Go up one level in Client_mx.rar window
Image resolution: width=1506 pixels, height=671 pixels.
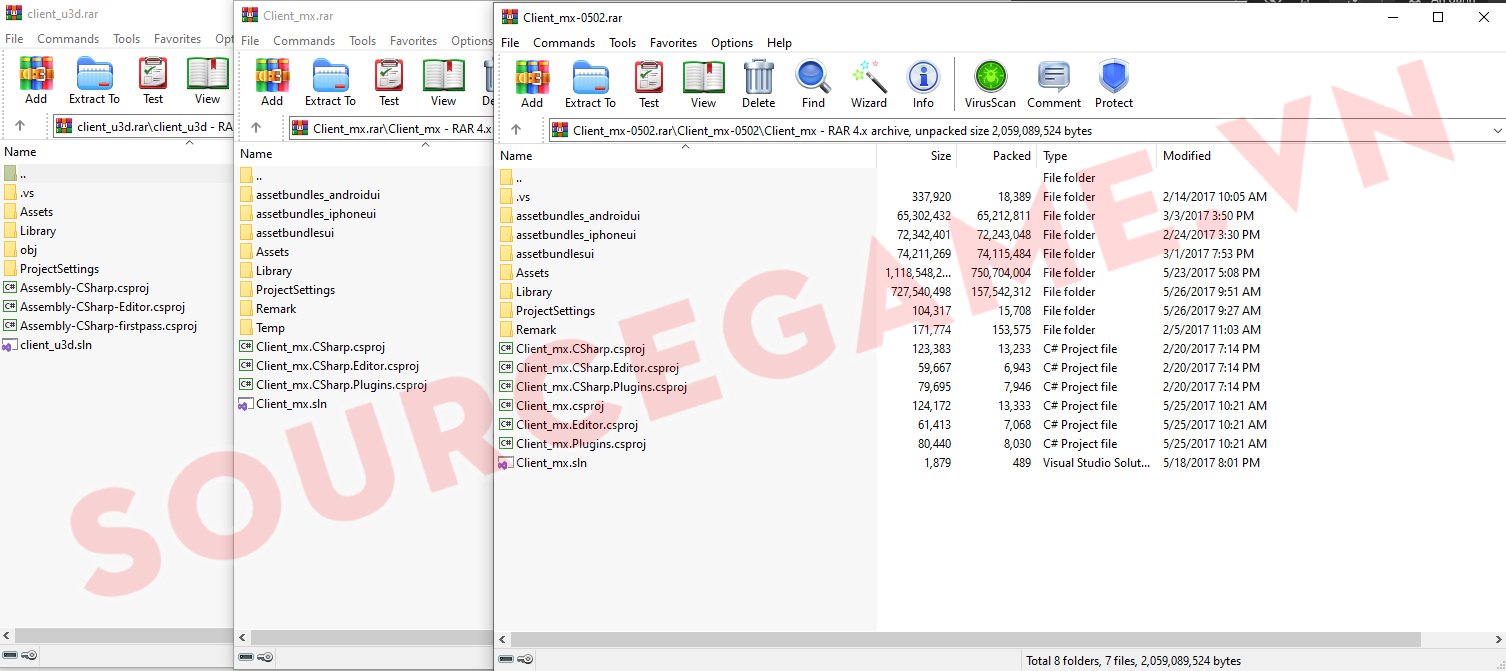tap(256, 128)
